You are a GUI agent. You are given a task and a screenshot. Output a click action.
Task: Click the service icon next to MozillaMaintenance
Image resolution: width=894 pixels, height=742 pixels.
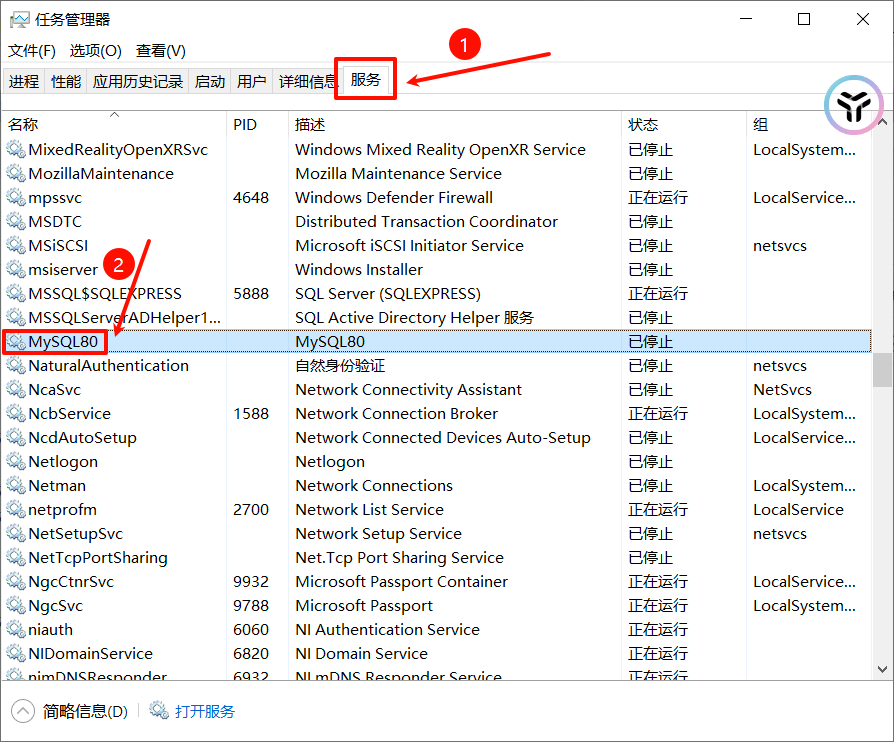pyautogui.click(x=16, y=173)
